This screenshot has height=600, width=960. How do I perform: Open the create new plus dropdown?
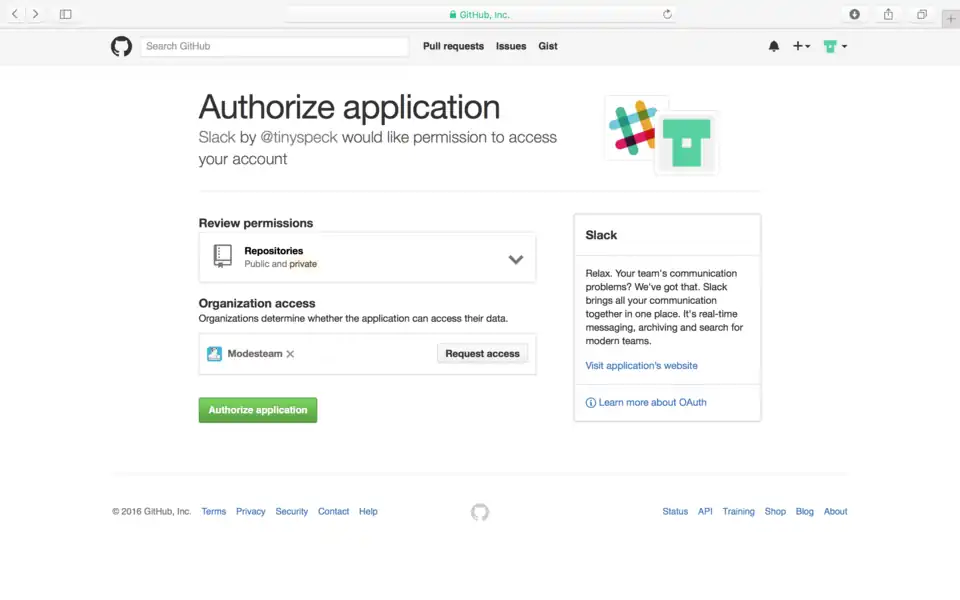tap(801, 46)
